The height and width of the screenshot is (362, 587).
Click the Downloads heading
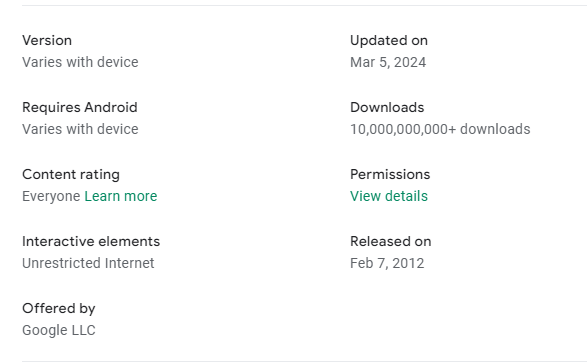click(x=387, y=107)
